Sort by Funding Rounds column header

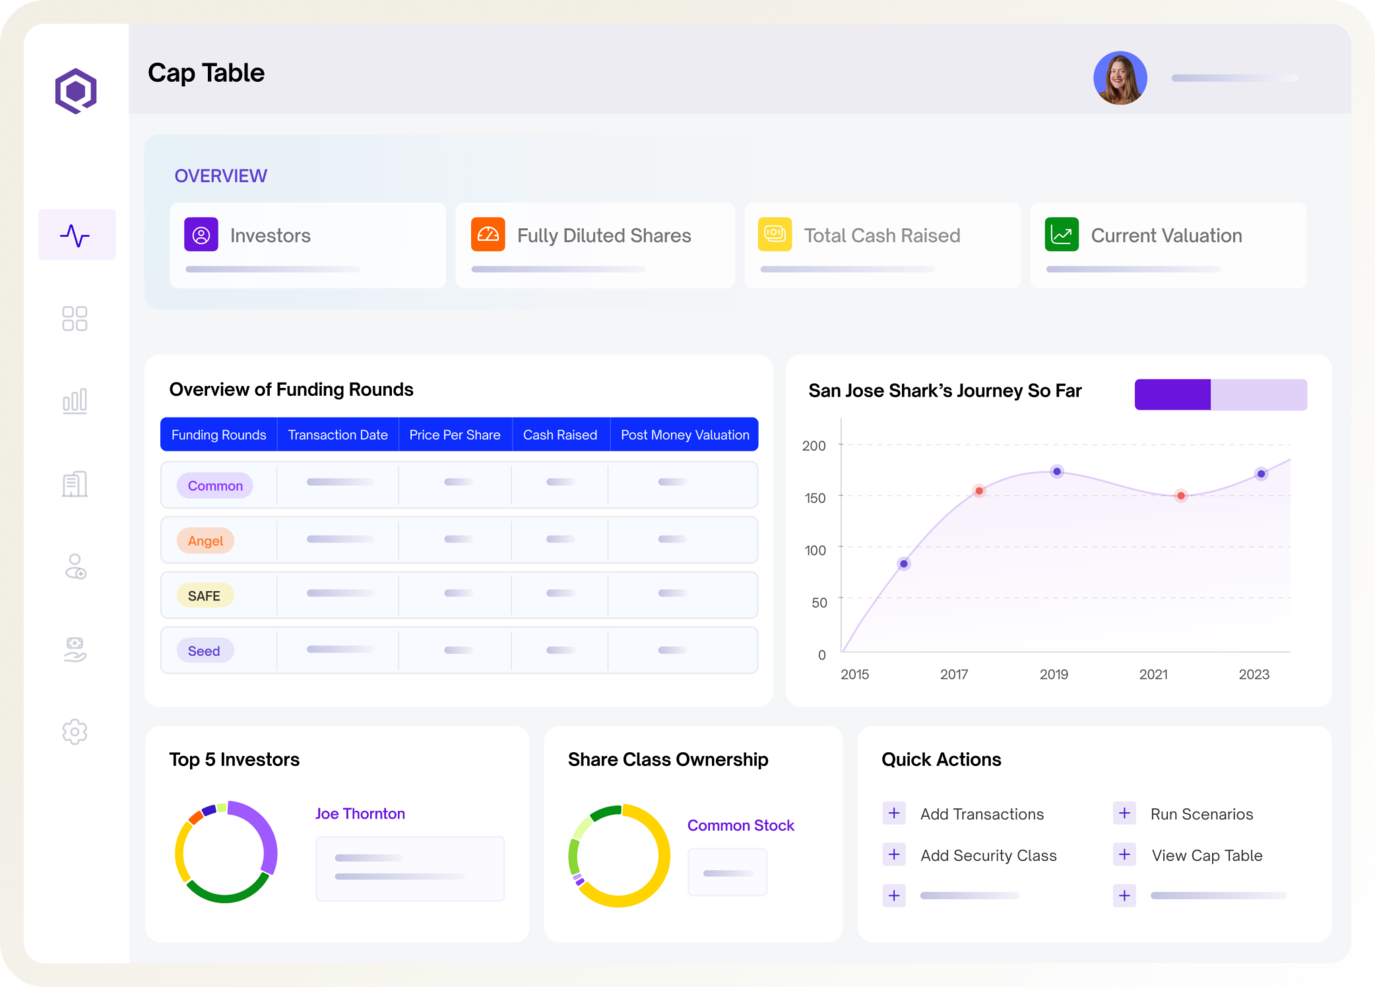coord(218,435)
